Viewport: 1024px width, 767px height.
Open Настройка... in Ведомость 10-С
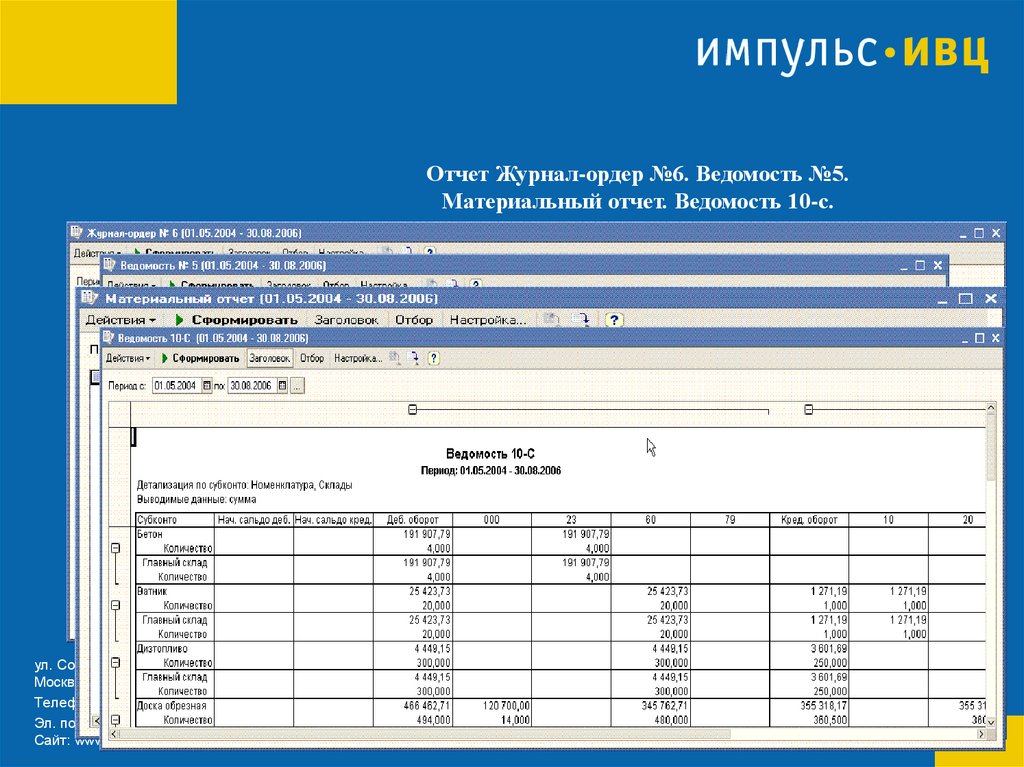358,358
